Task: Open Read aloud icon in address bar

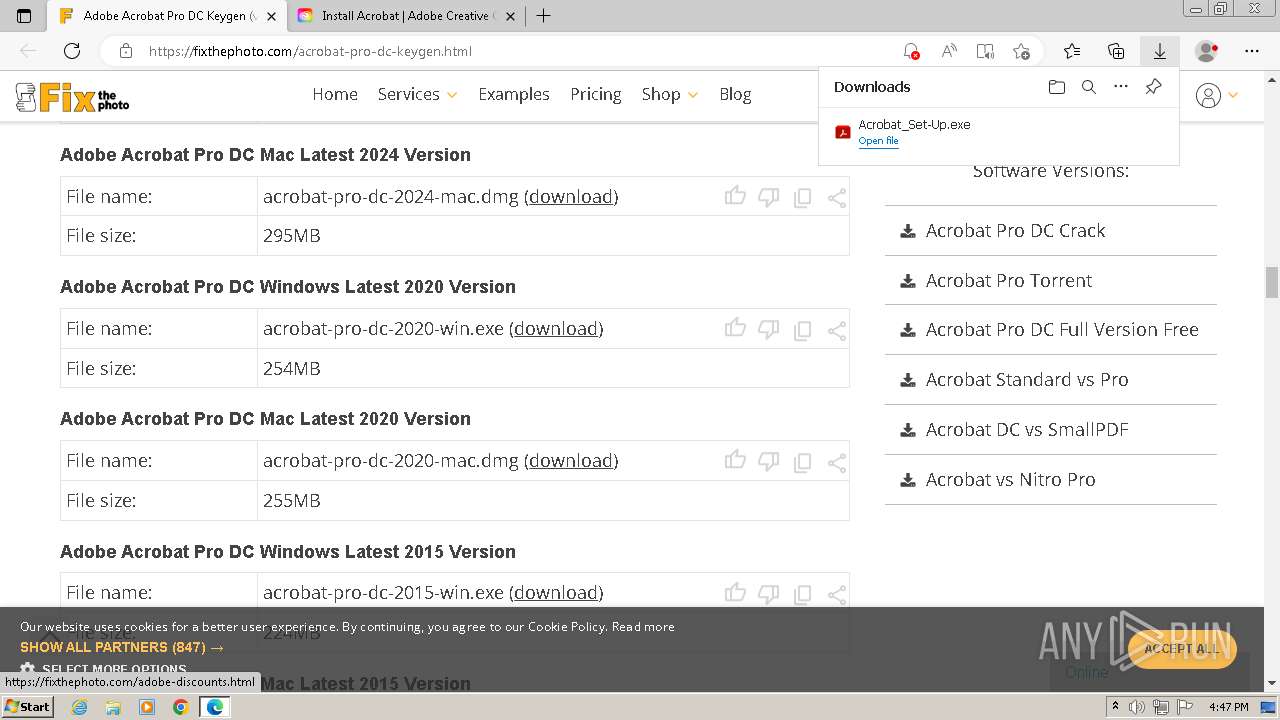Action: click(x=949, y=51)
